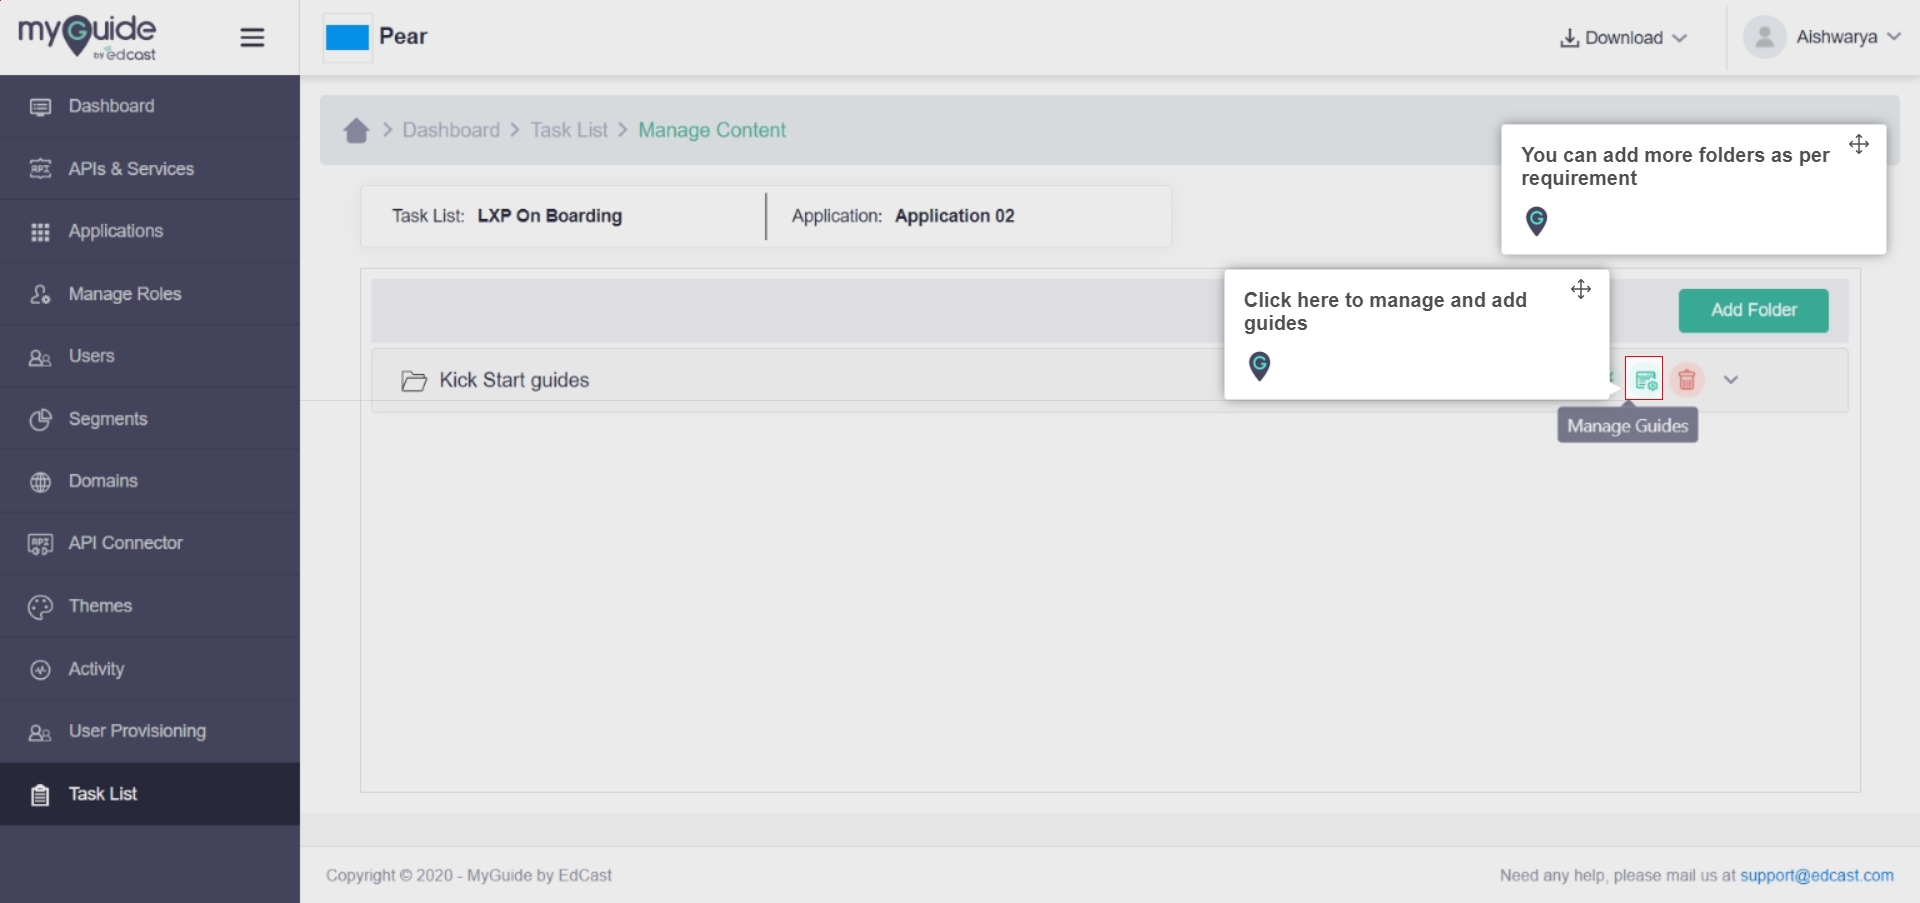
Task: Go to API Connector
Action: point(150,543)
